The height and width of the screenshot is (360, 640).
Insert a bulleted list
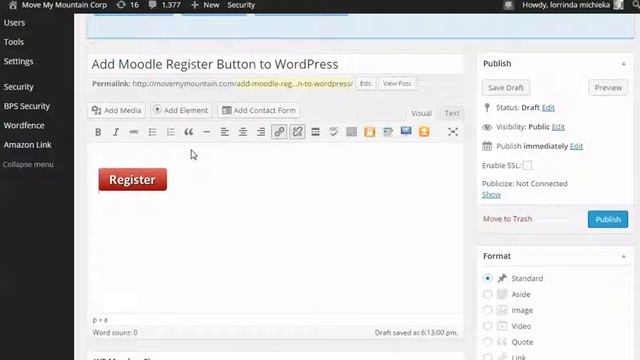pyautogui.click(x=152, y=132)
